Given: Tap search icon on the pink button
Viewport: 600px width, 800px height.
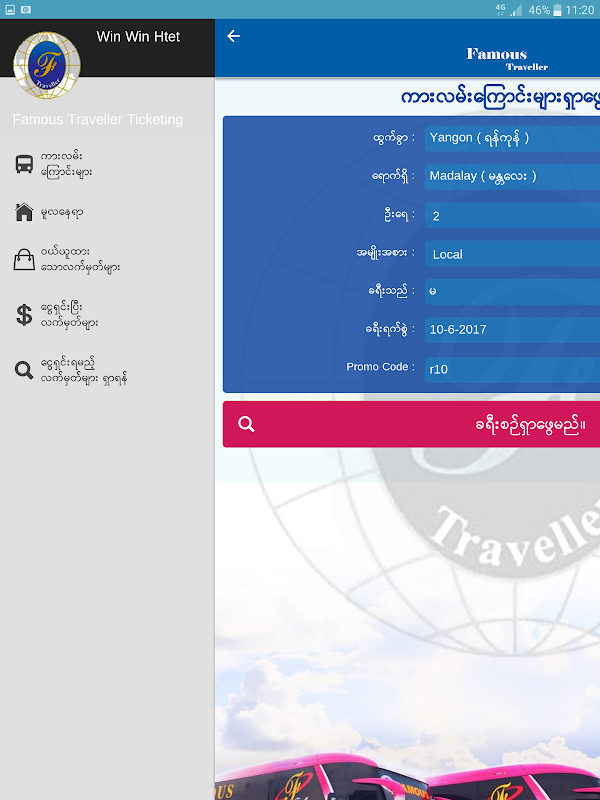Looking at the screenshot, I should 246,424.
